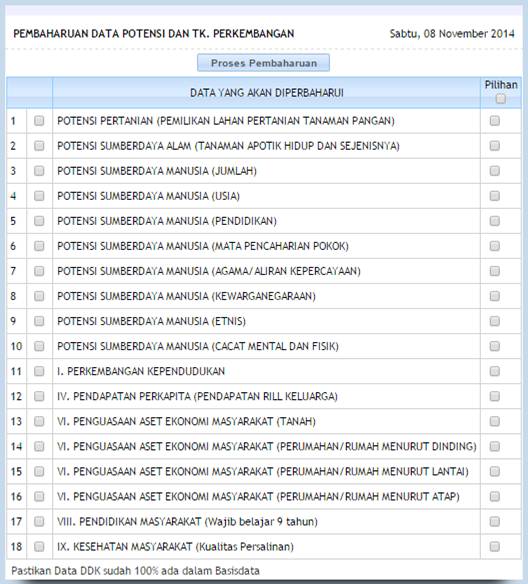Image resolution: width=528 pixels, height=584 pixels.
Task: Select right checkbox for Rumah Menurut Lantai row
Action: click(494, 471)
